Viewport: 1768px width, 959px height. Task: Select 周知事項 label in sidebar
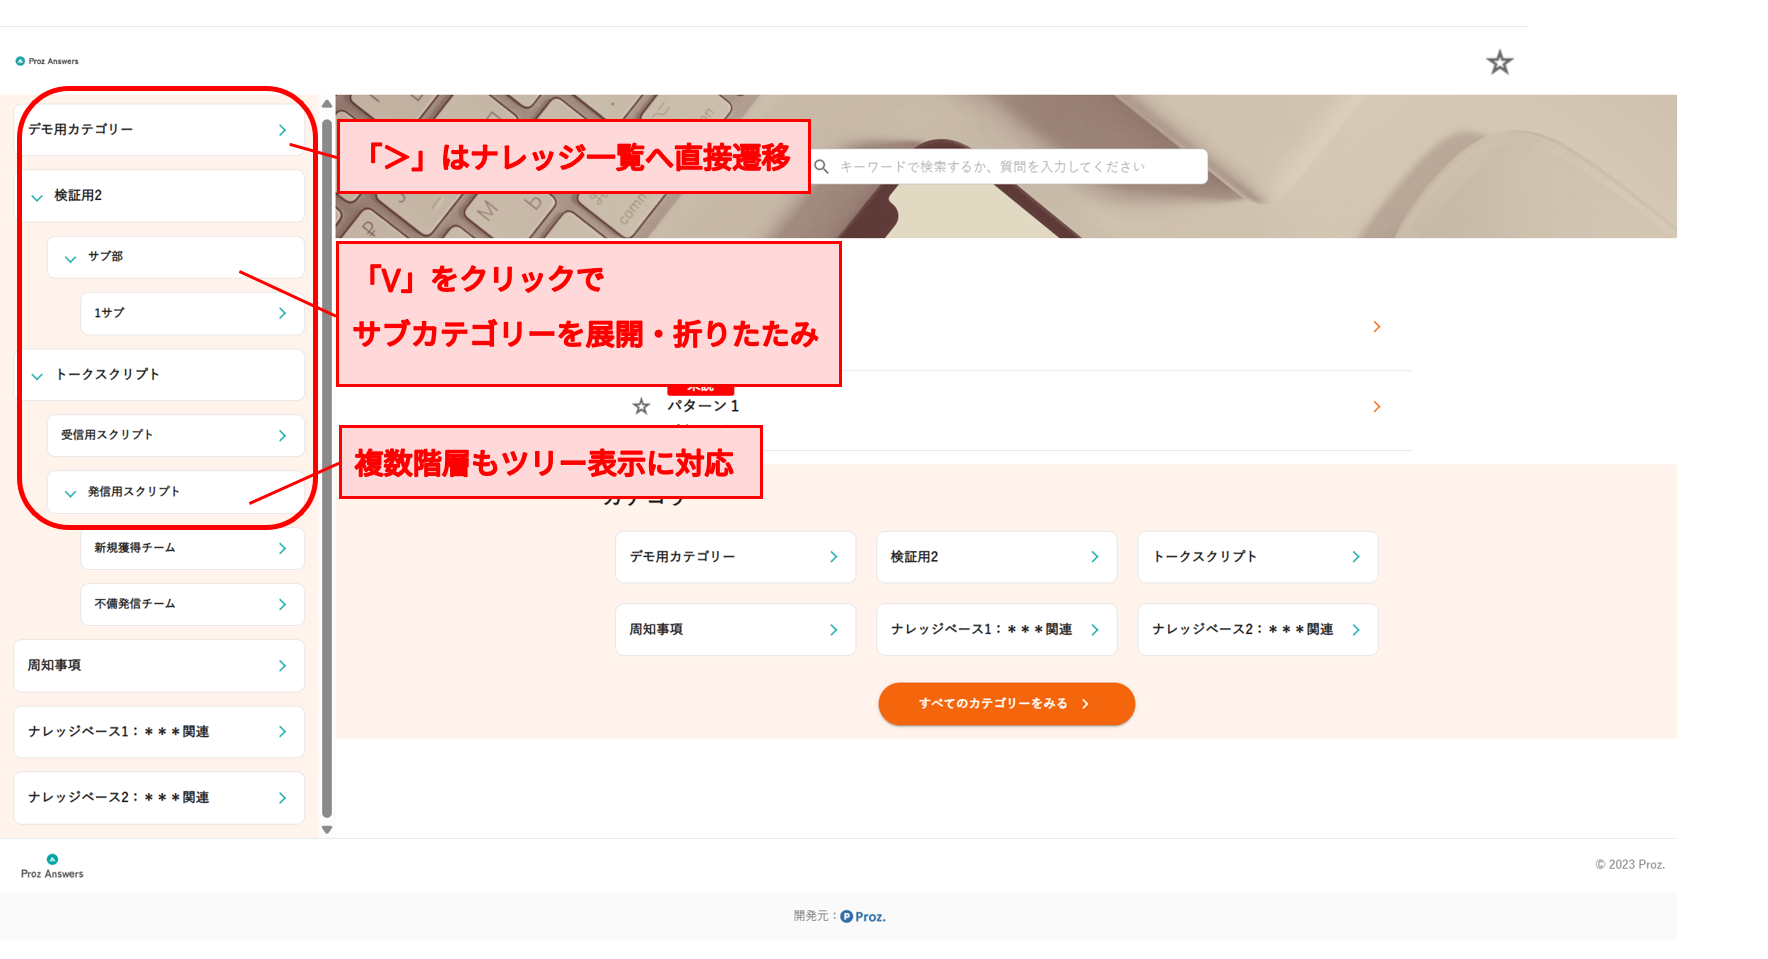(54, 665)
